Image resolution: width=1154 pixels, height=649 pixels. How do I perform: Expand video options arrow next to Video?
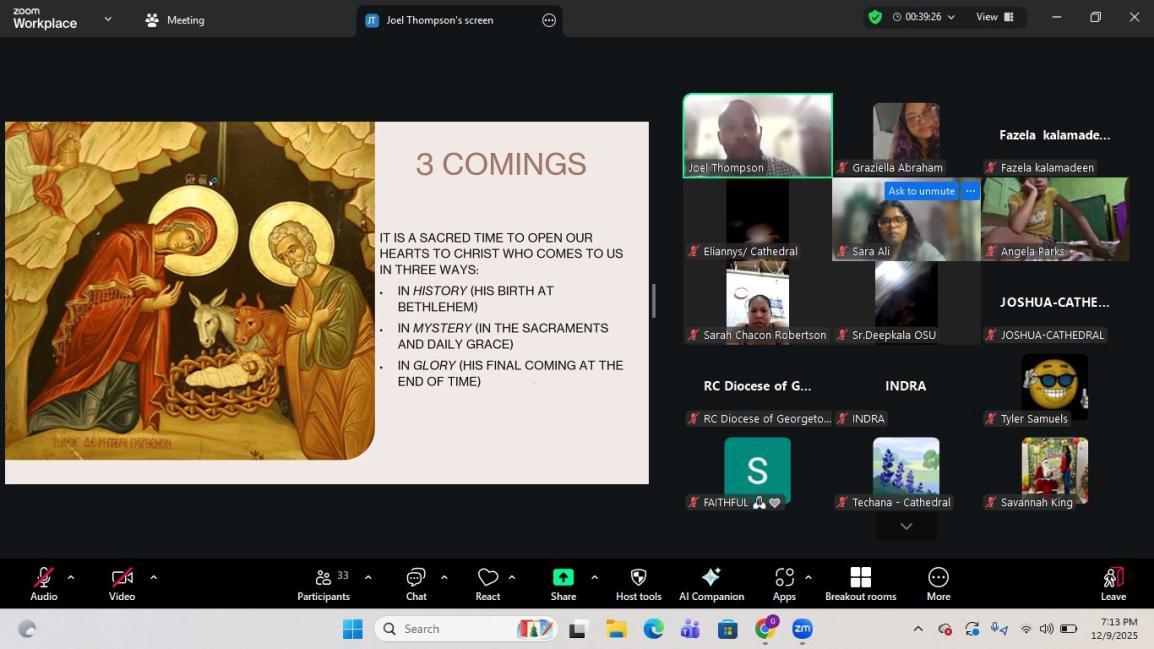(153, 578)
